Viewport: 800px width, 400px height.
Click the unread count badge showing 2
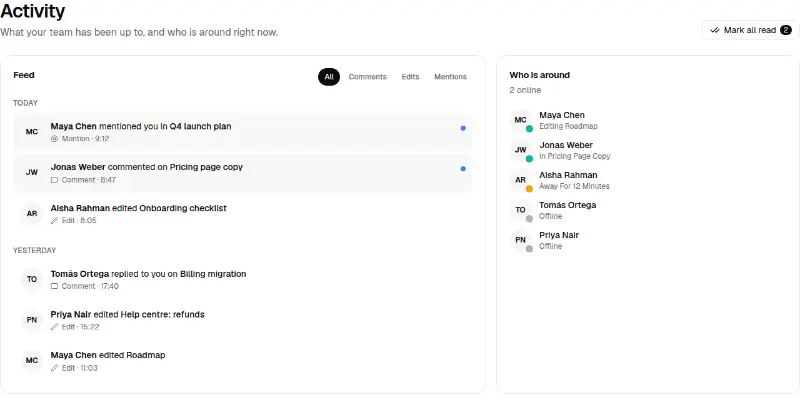786,30
